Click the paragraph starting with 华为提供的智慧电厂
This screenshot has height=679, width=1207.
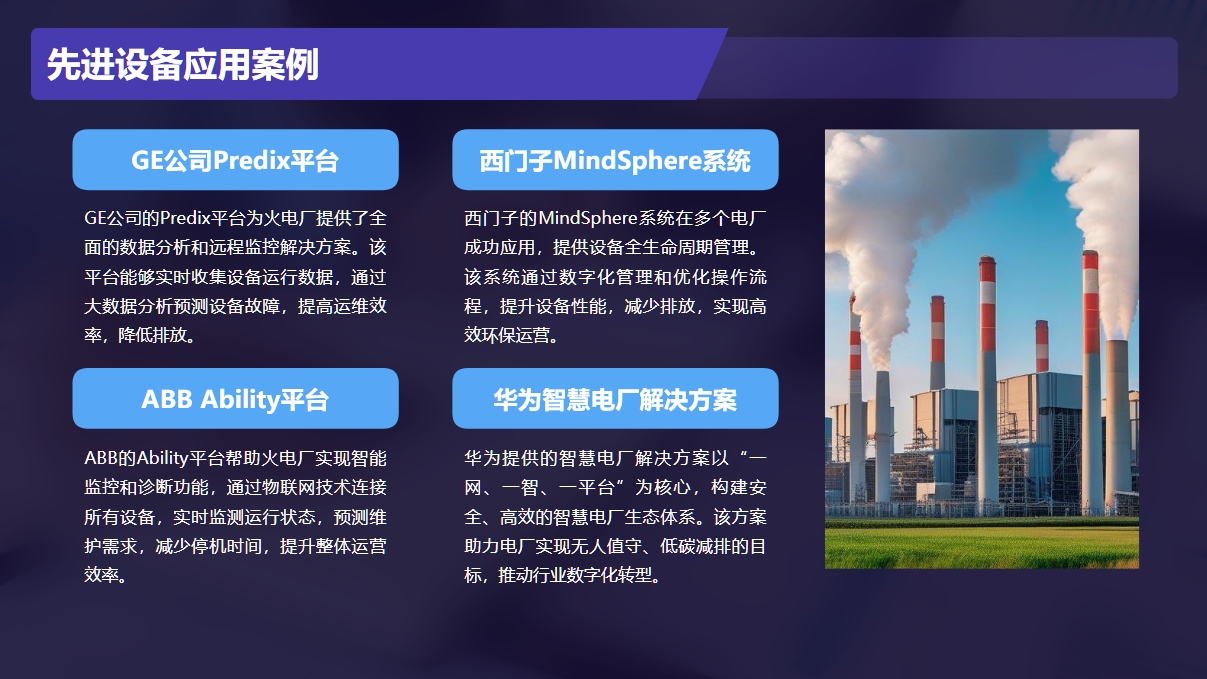(x=615, y=517)
